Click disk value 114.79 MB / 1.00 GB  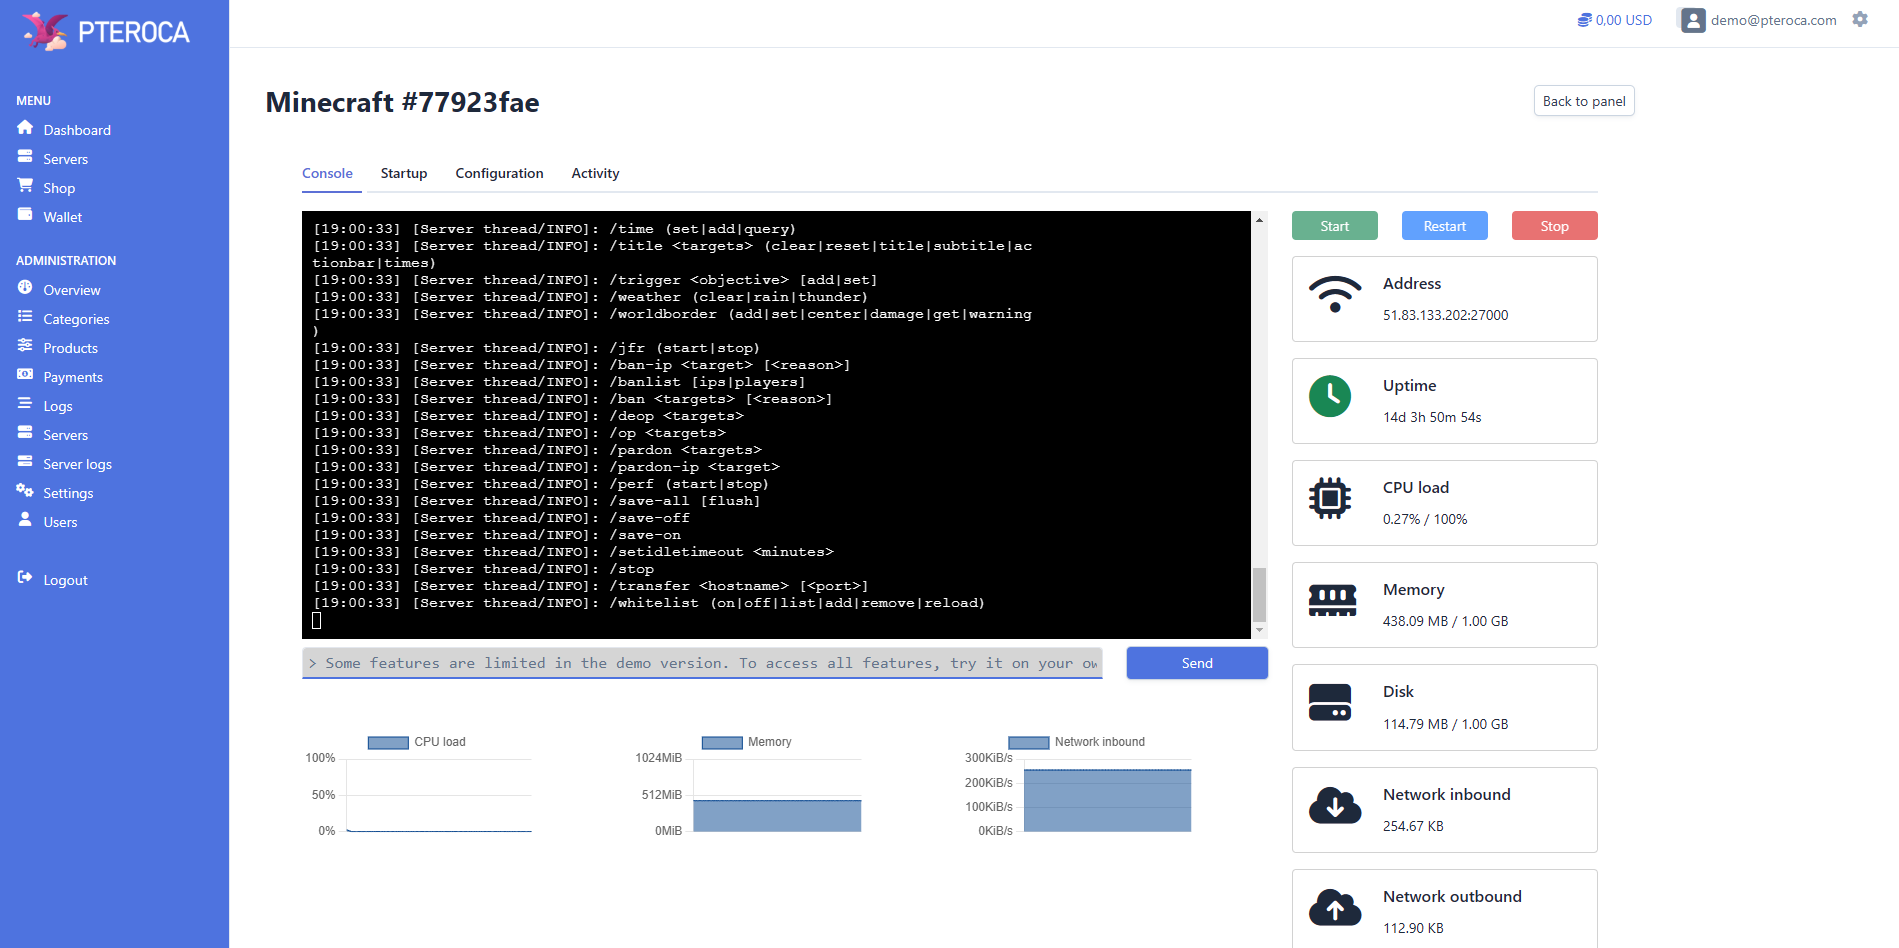[1445, 724]
